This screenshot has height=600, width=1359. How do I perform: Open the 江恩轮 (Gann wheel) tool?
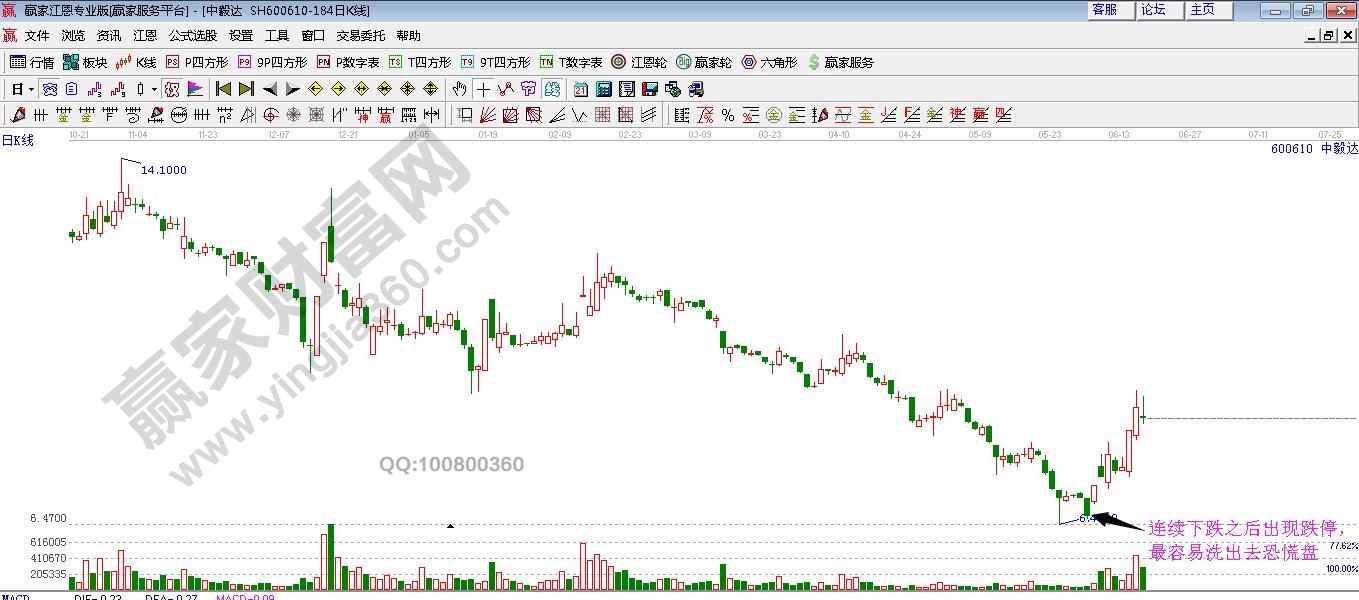(639, 62)
